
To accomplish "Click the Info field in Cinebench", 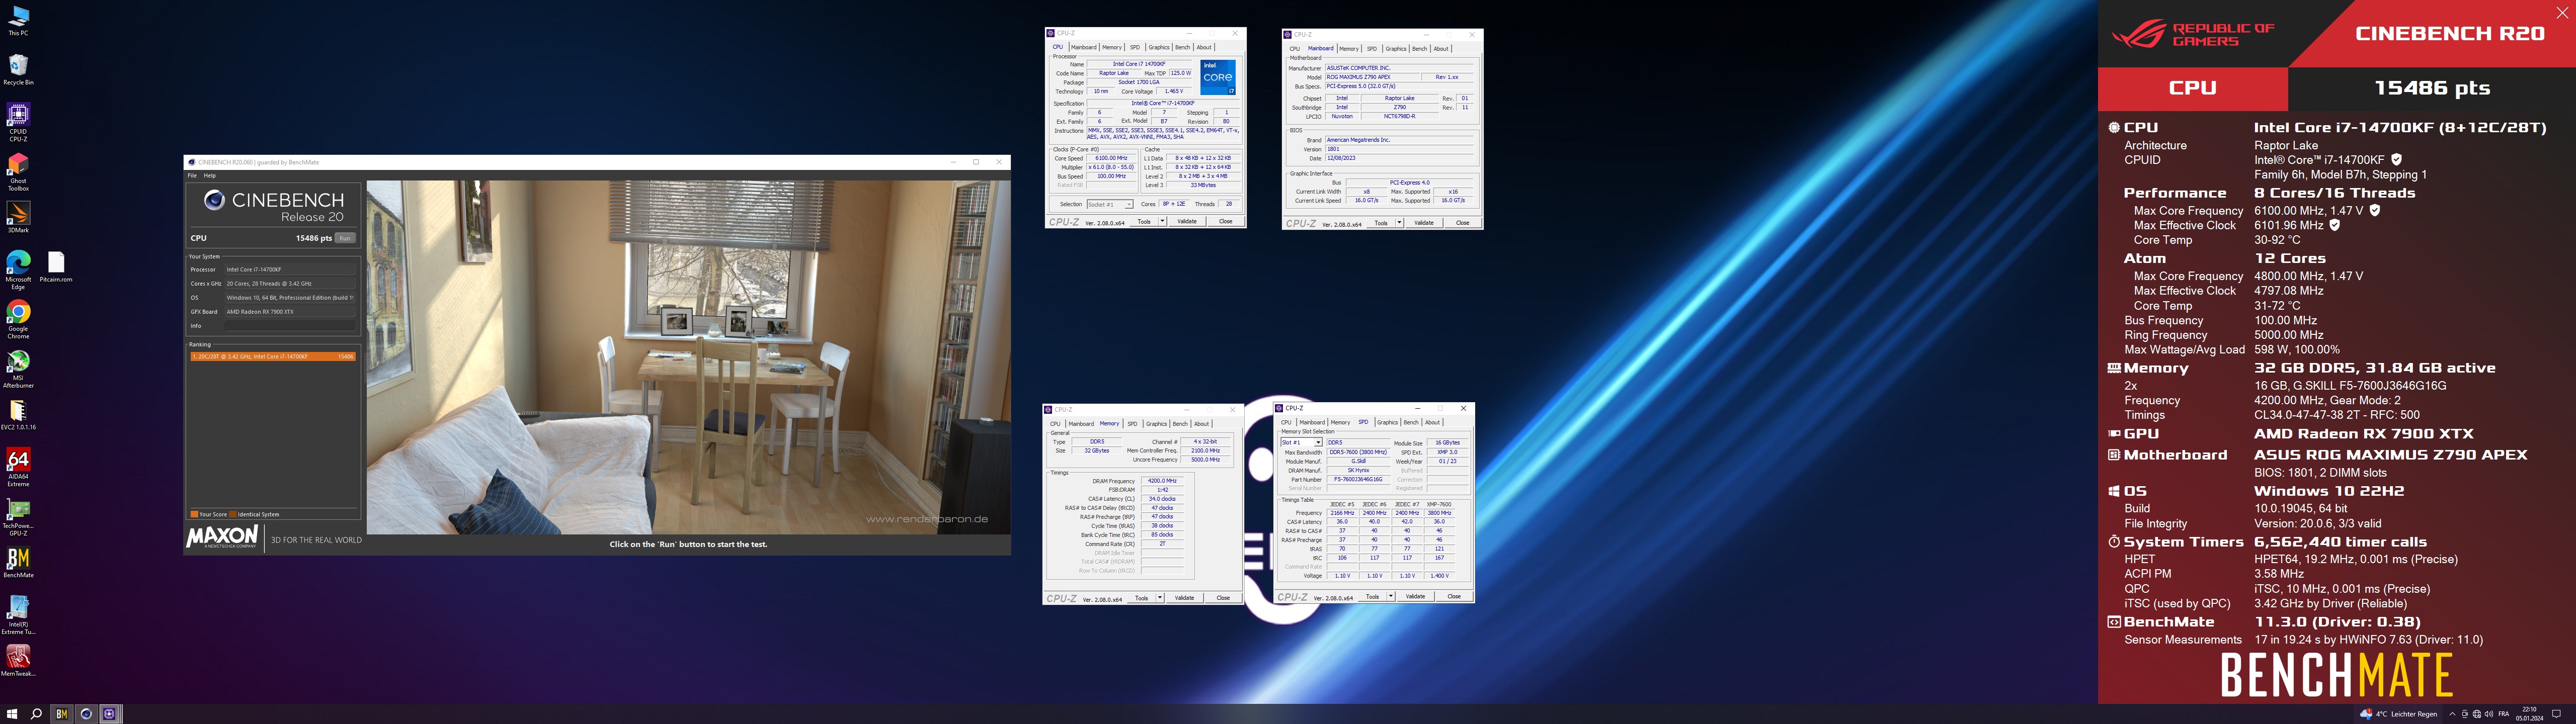I will click(290, 326).
